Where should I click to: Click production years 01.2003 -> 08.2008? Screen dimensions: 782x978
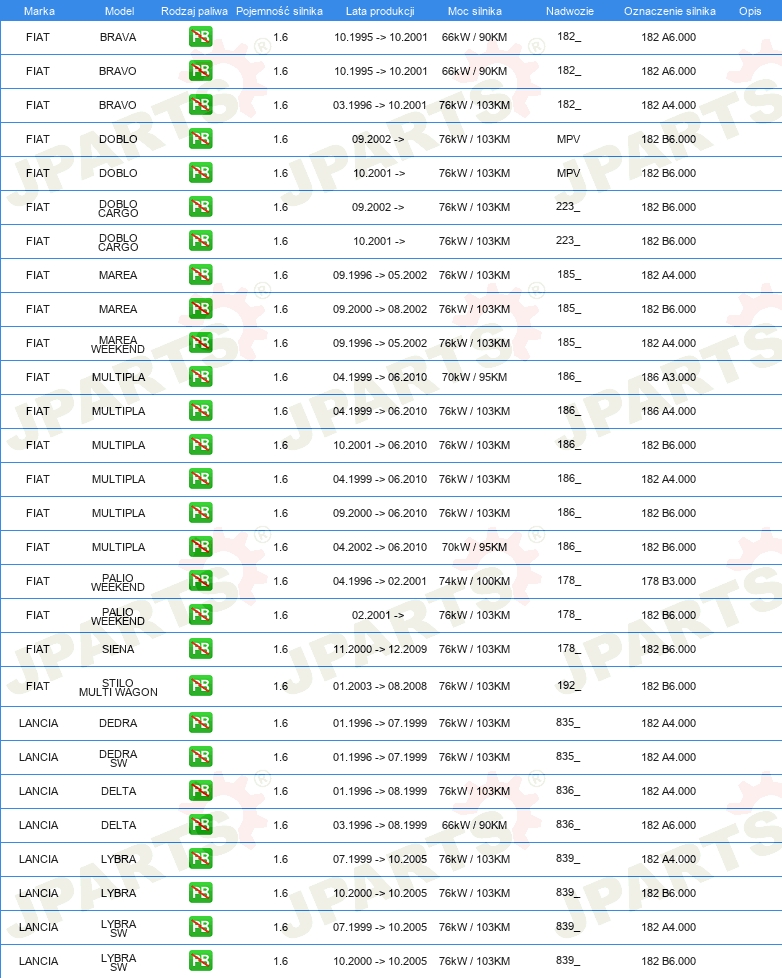pos(380,686)
